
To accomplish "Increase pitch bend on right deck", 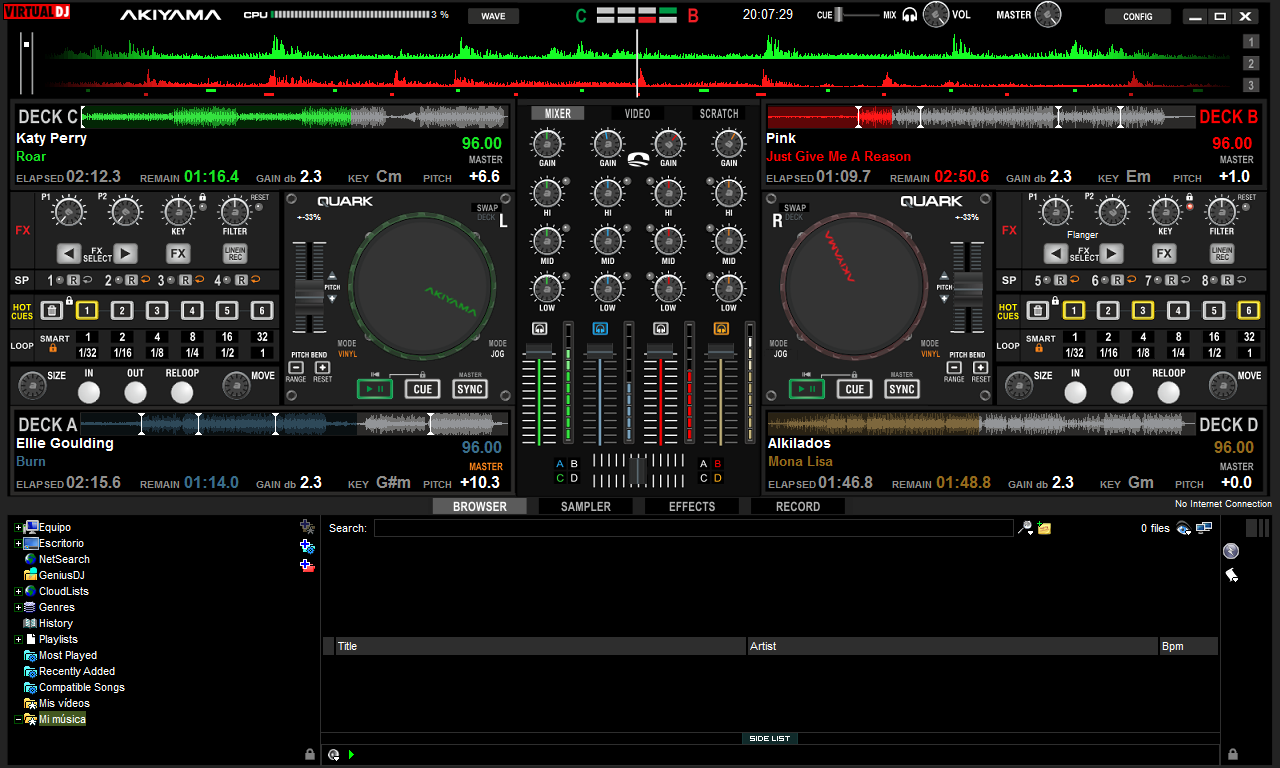I will tap(980, 367).
